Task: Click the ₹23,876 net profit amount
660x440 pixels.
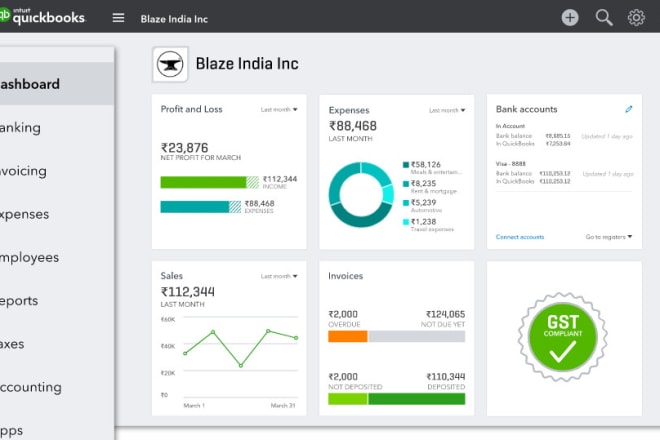Action: tap(184, 148)
